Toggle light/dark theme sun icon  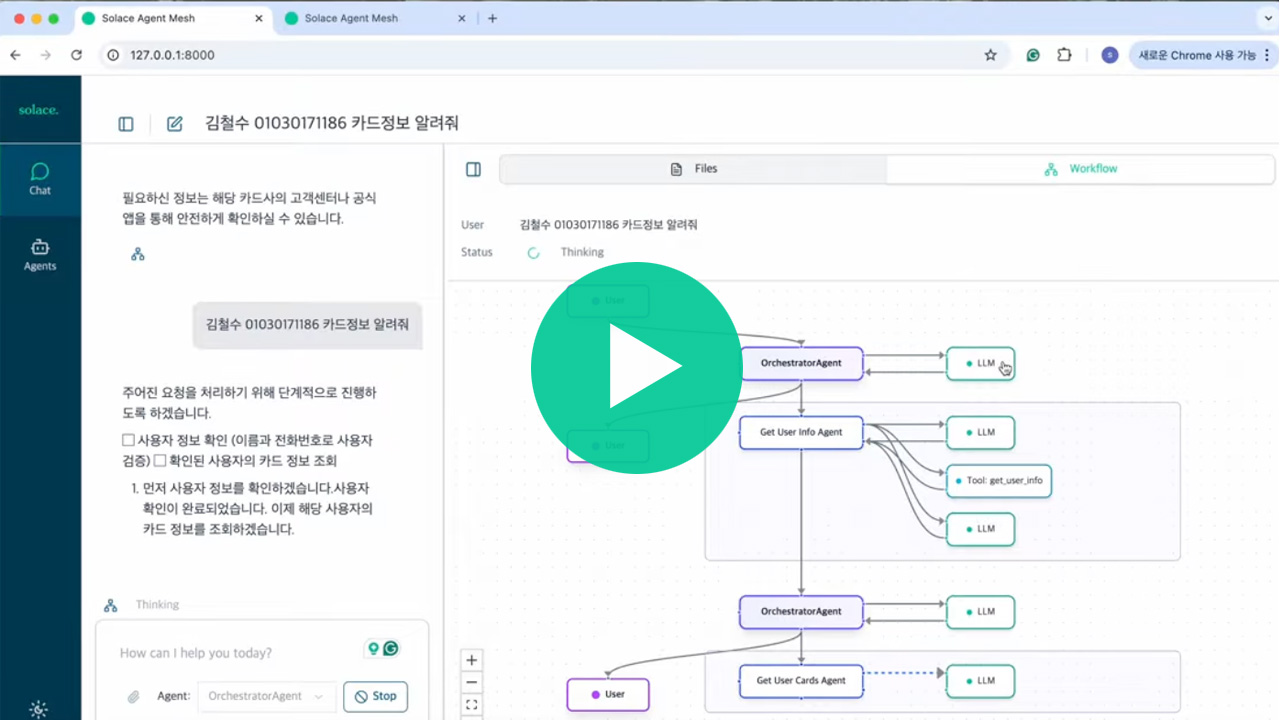click(x=38, y=709)
